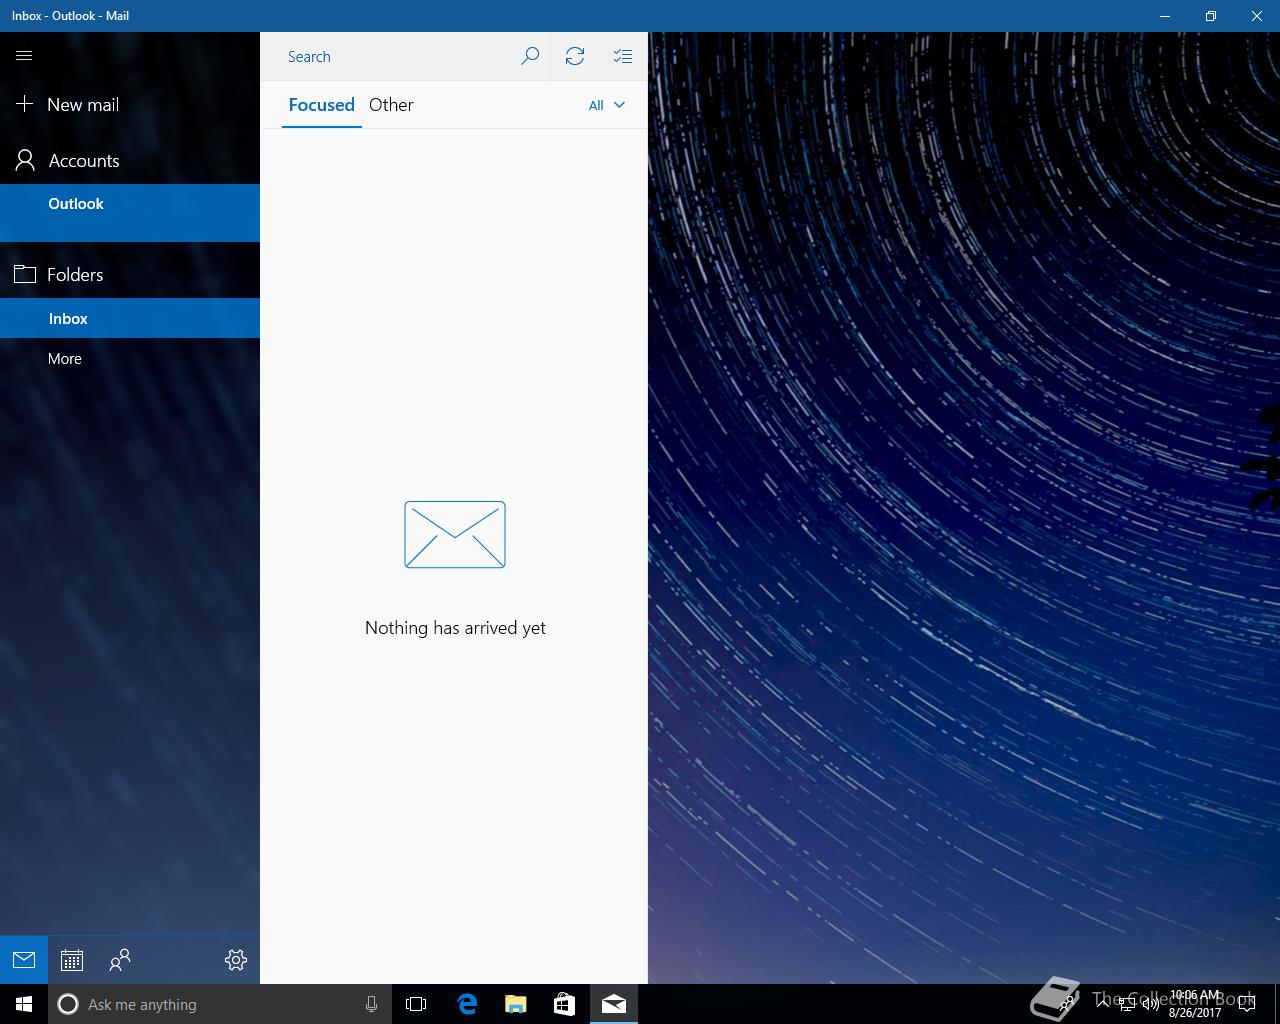Click the search magnifier icon
1280x1024 pixels.
(x=530, y=56)
